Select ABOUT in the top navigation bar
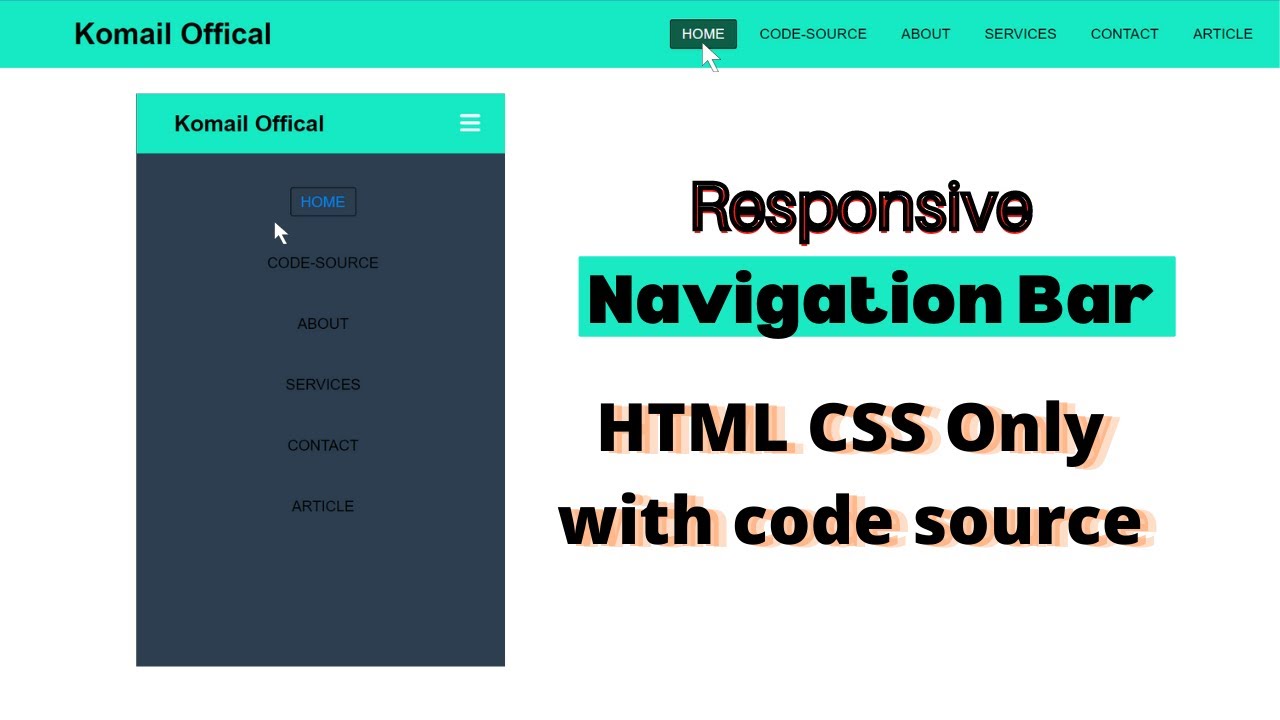Viewport: 1280px width, 720px height. [x=925, y=34]
